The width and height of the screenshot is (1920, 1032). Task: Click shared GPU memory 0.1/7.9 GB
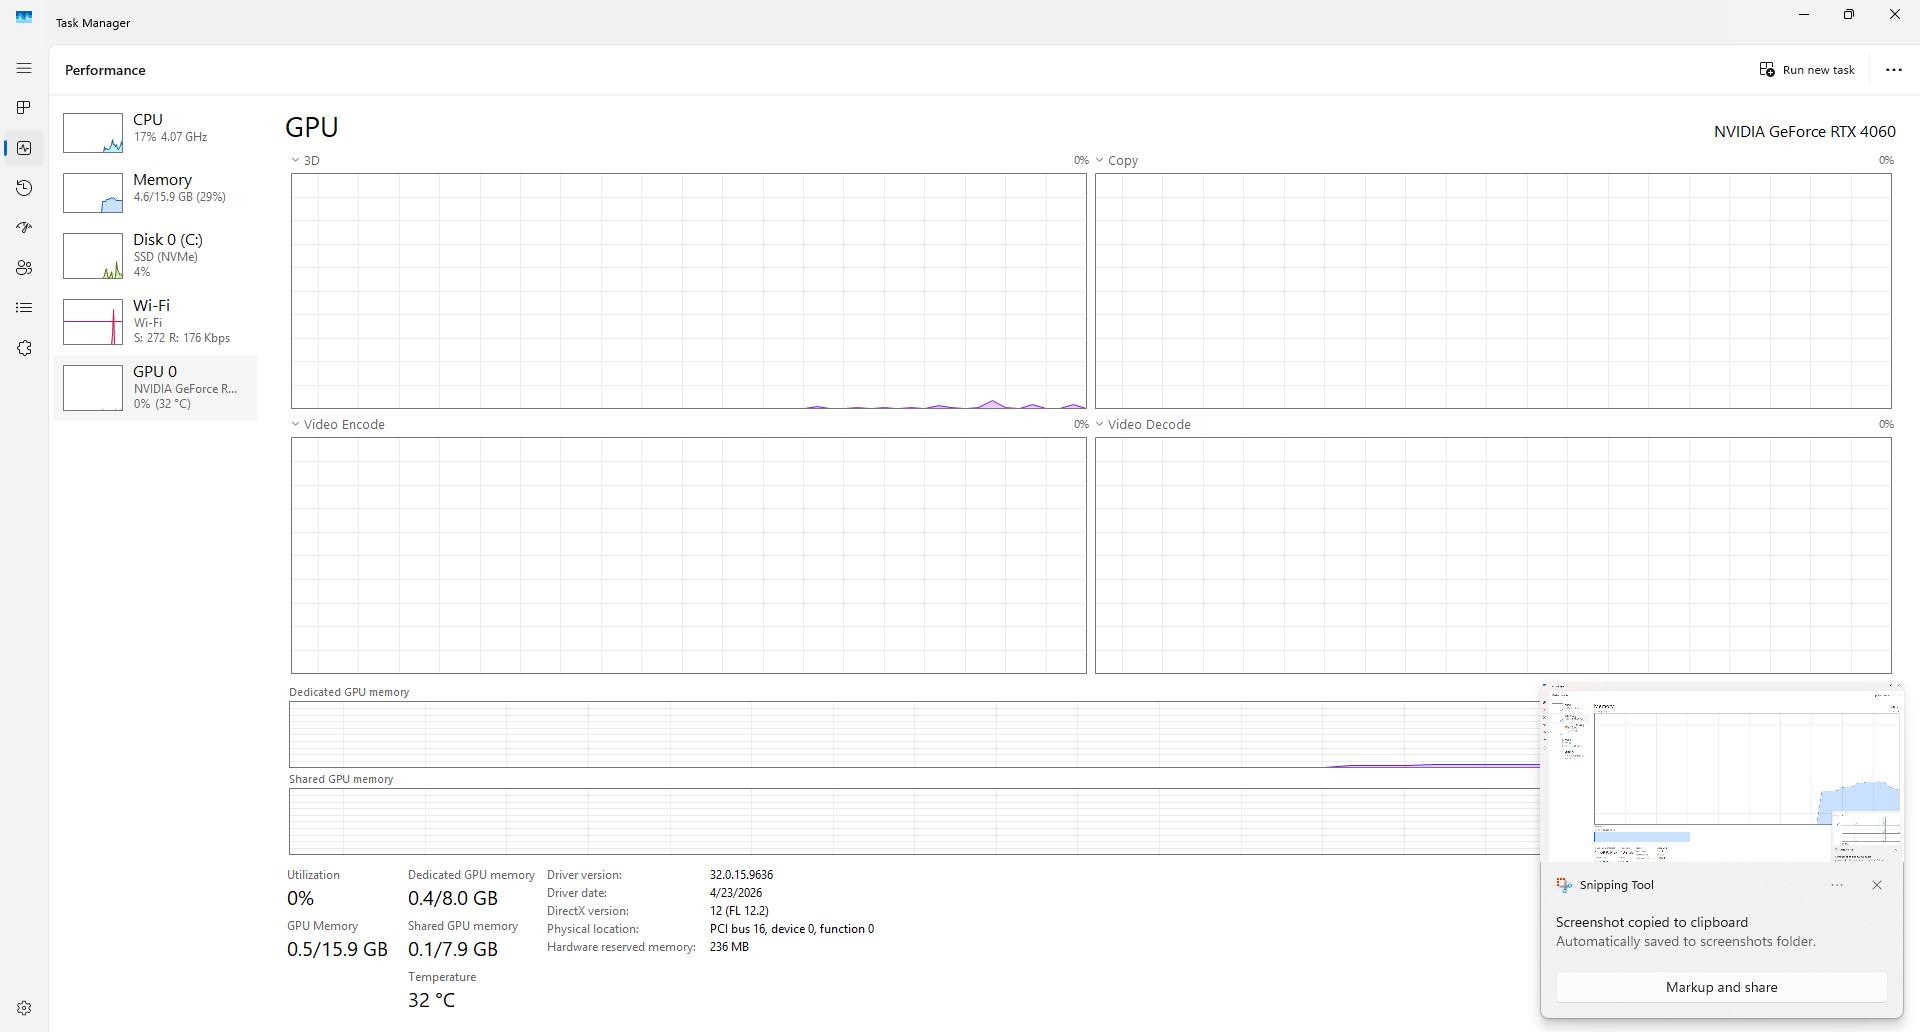(453, 949)
